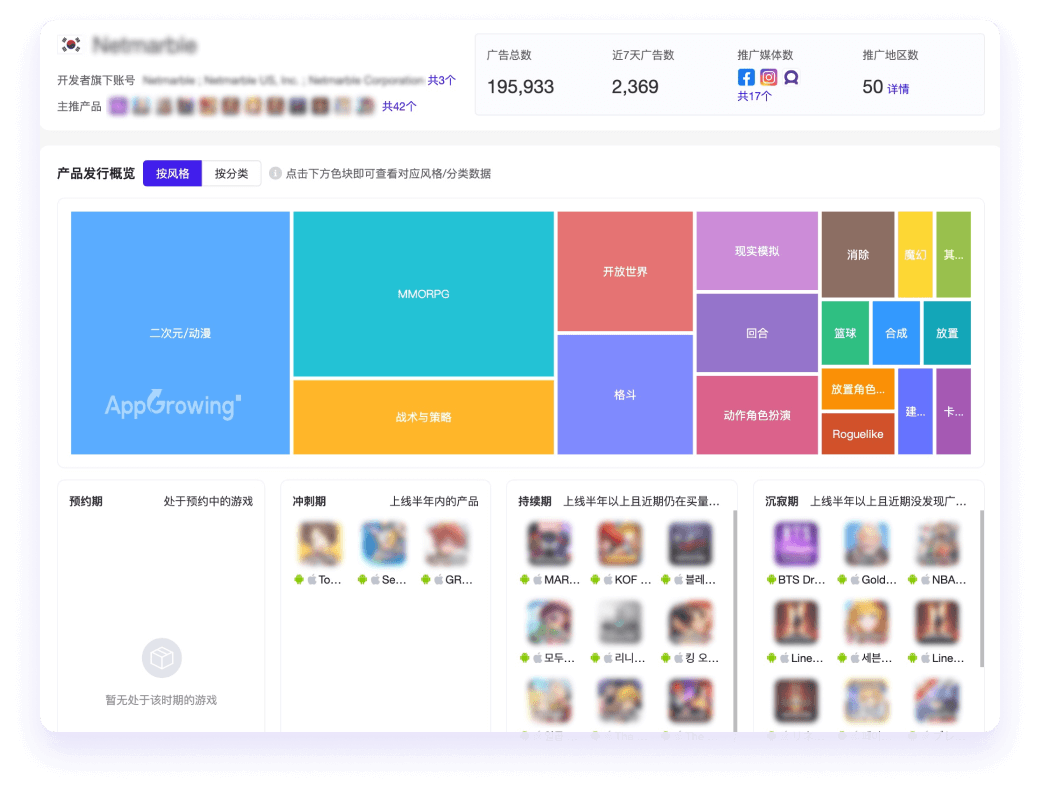The image size is (1040, 792).
Task: Click the empty box placeholder icon
Action: point(161,658)
